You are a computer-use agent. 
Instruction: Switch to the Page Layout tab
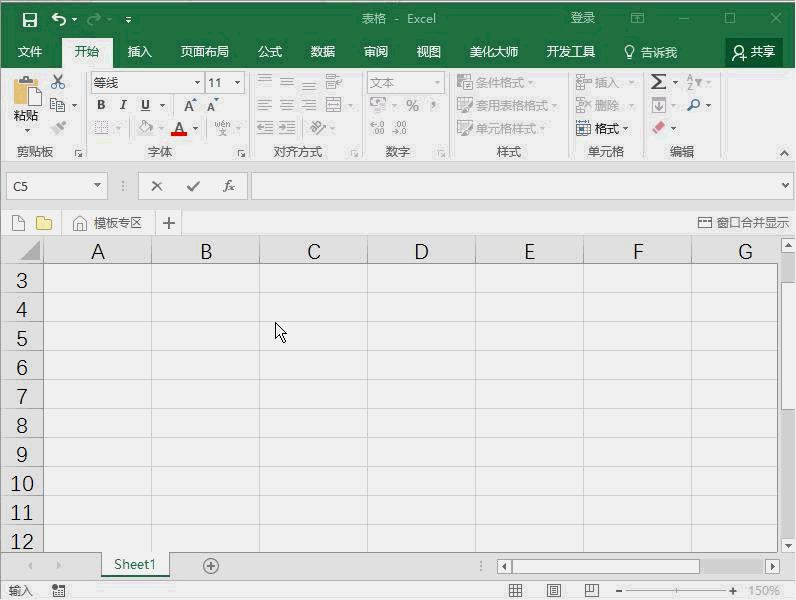[x=205, y=52]
